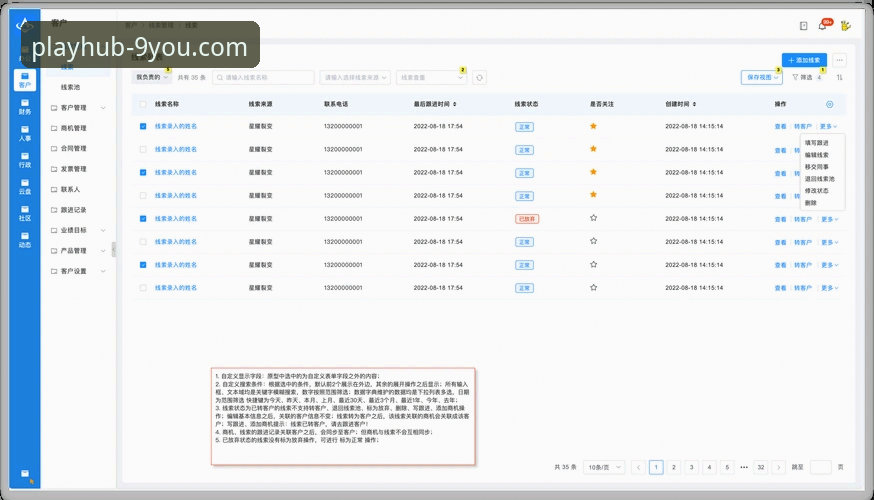Open the 财务 module in the blue sidebar
Viewport: 874px width, 500px height.
[25, 106]
